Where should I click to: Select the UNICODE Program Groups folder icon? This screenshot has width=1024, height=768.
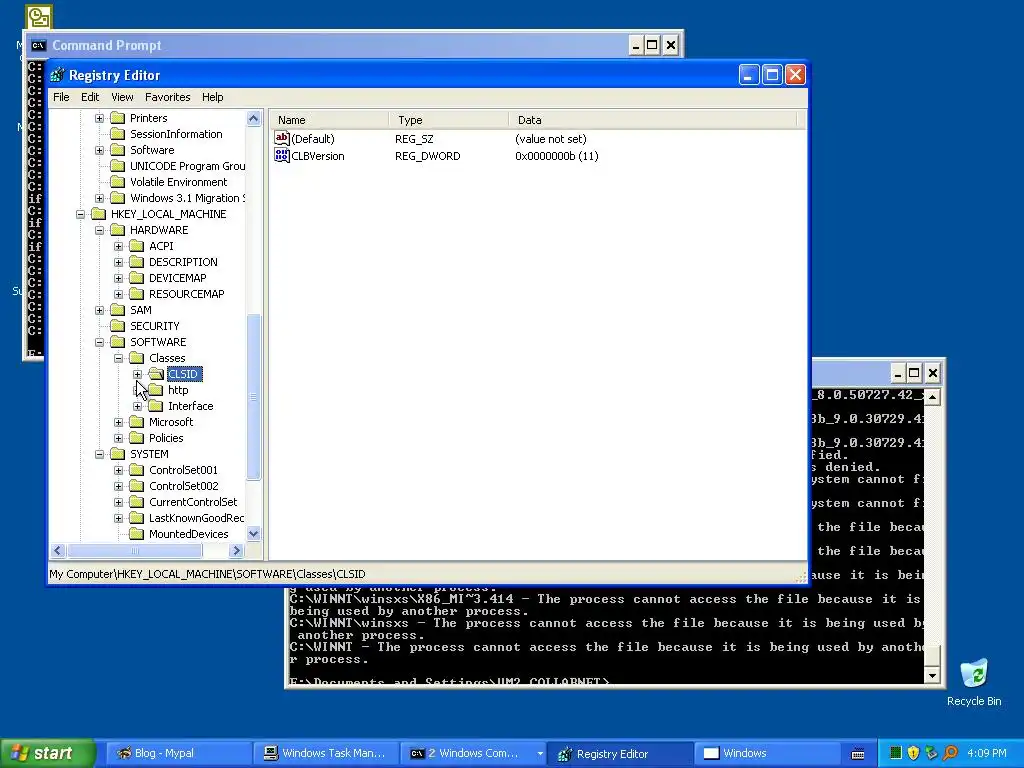click(118, 166)
